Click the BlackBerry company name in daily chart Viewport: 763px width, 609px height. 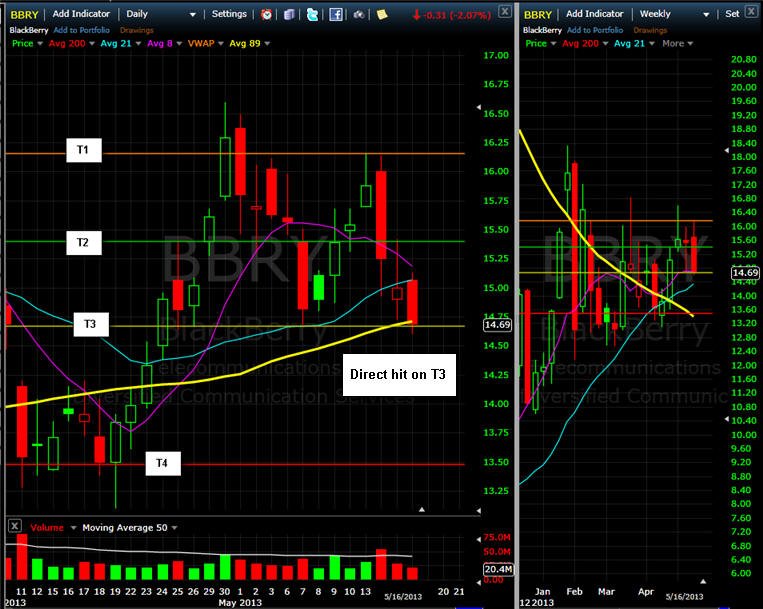pos(29,30)
